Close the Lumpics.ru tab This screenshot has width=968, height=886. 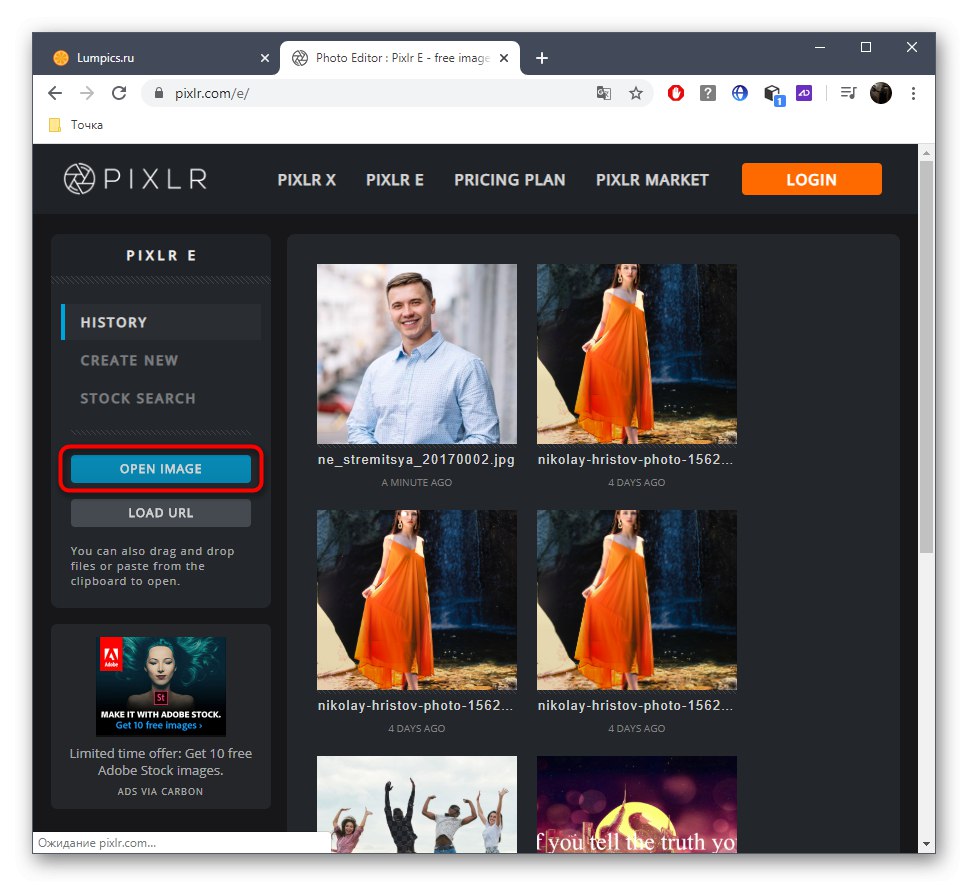click(x=265, y=58)
